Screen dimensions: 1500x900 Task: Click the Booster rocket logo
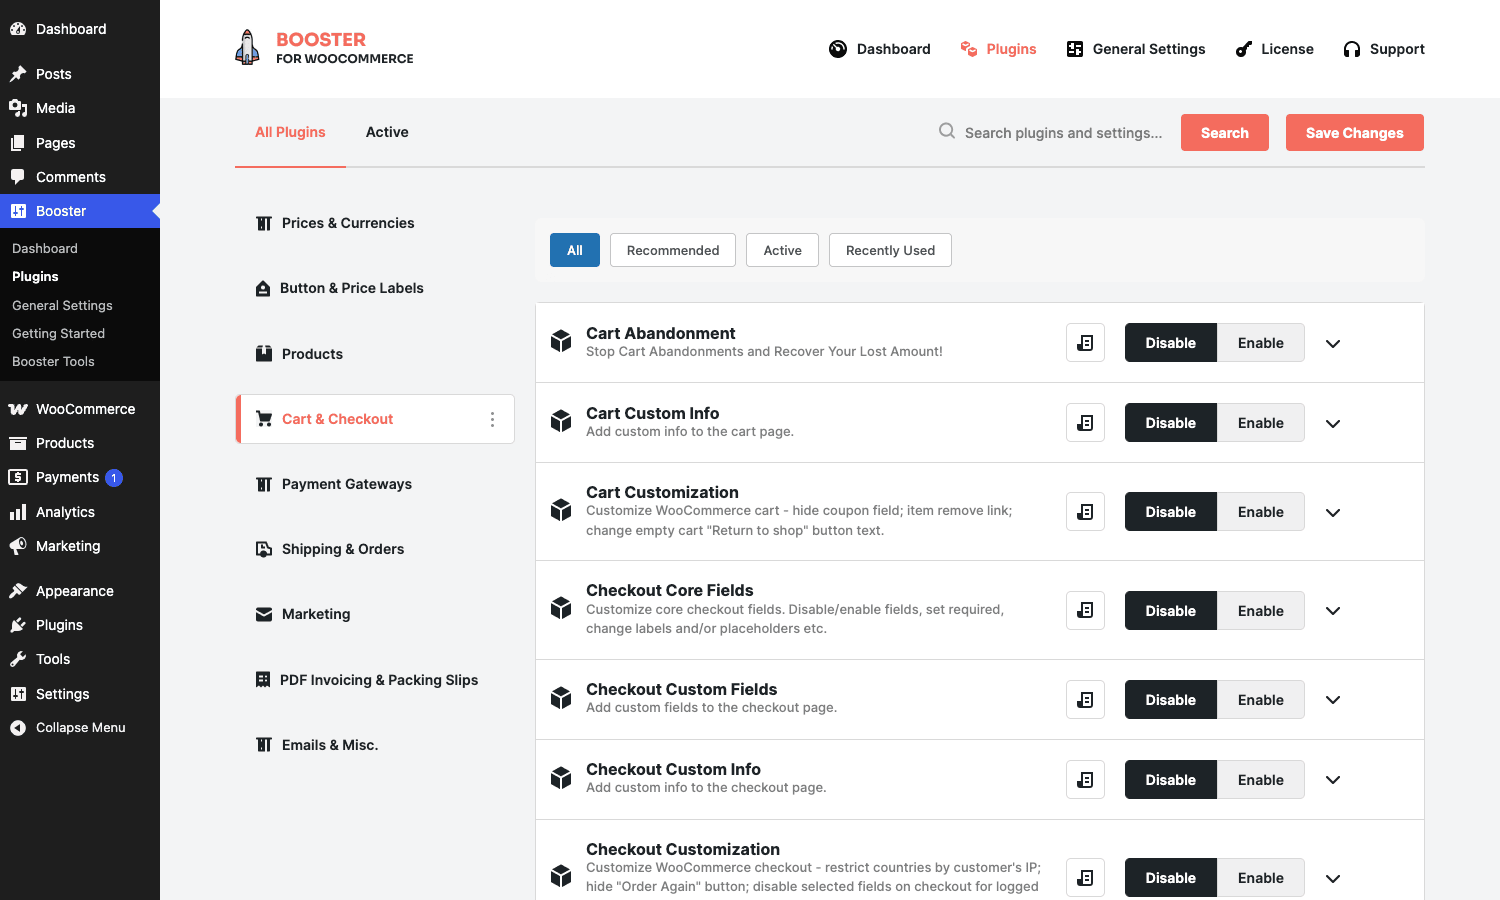(x=247, y=48)
